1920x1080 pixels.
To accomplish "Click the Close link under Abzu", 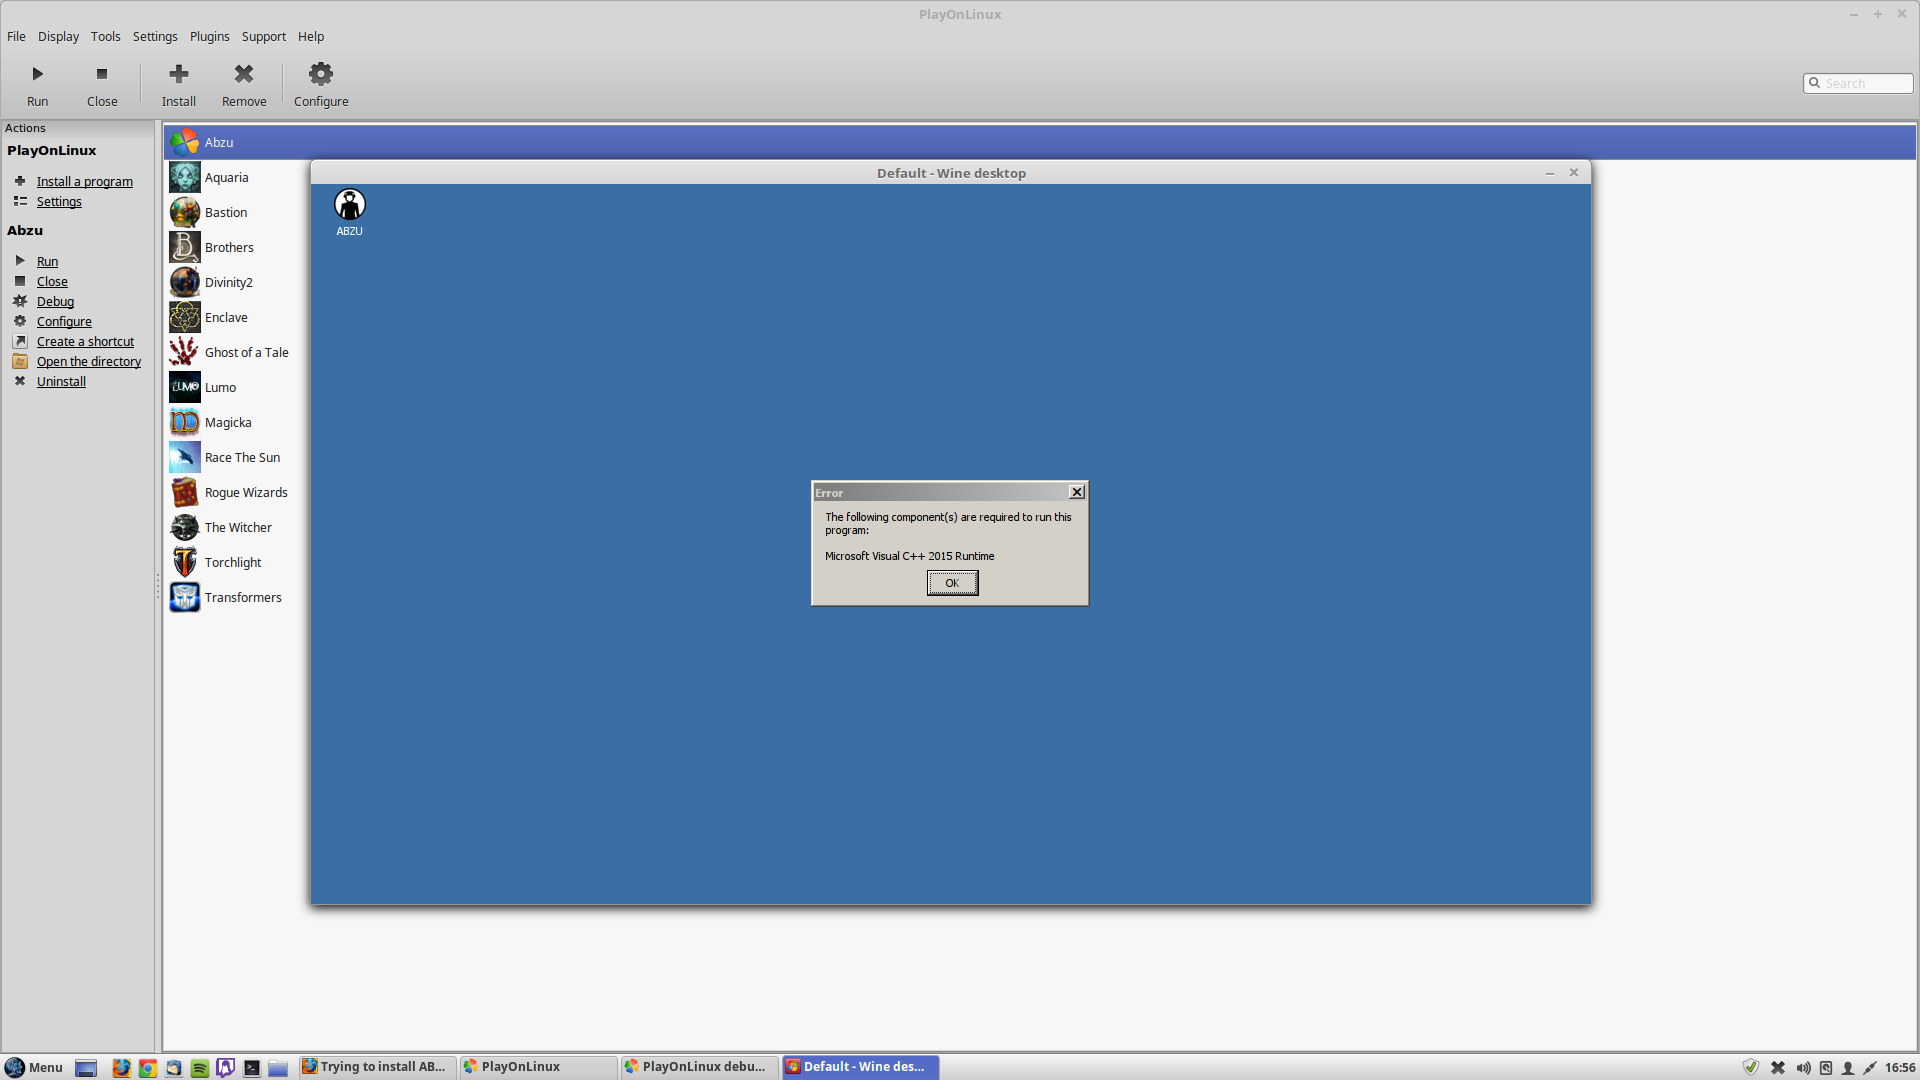I will click(x=52, y=281).
